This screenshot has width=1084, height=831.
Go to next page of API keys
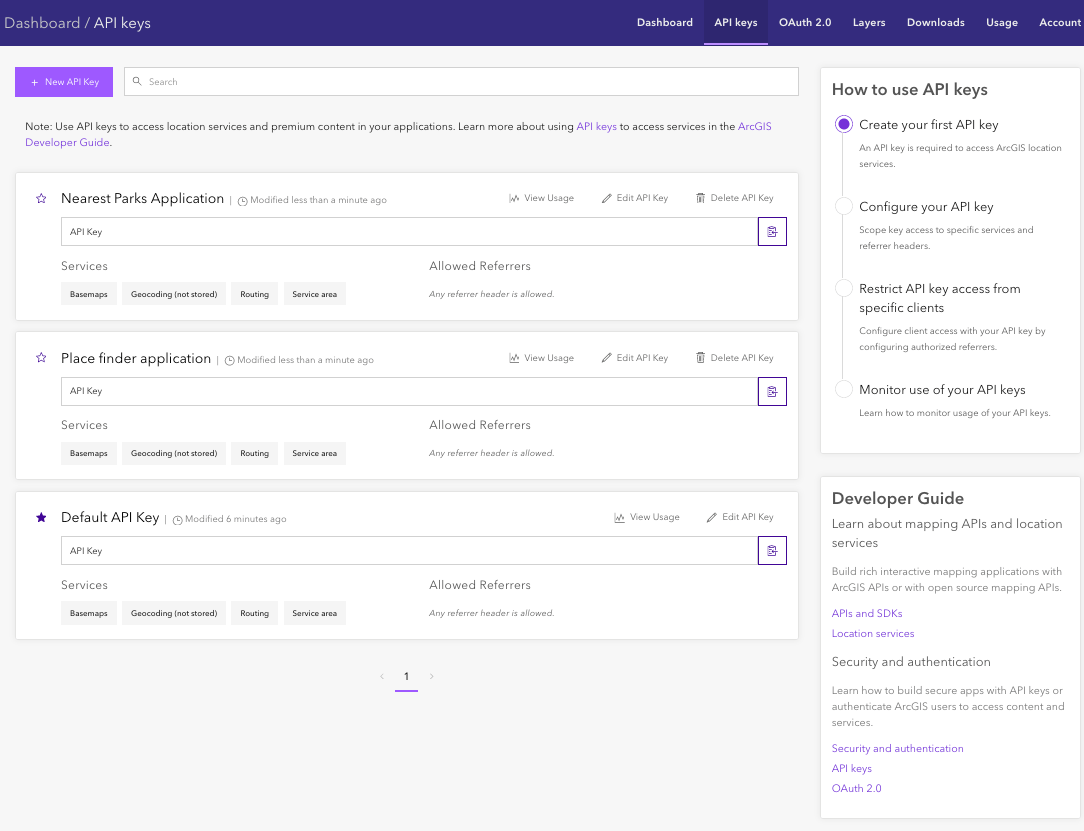[431, 677]
